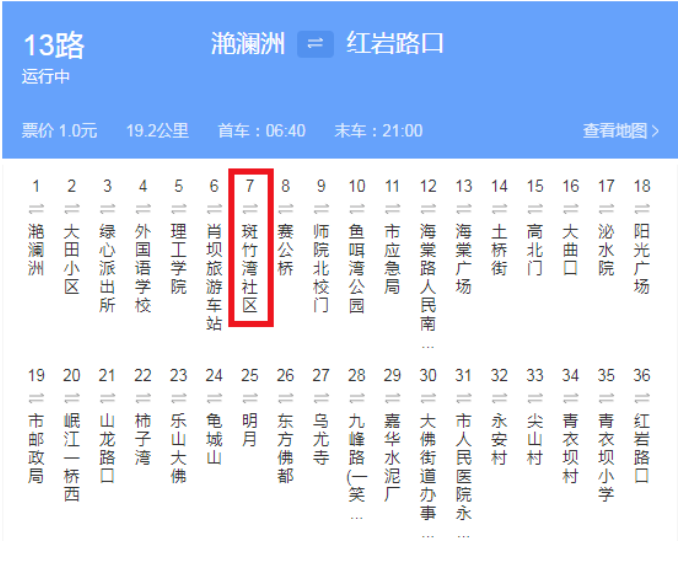Screen dimensions: 679x562
Task: Select stop 19 市邮政局
Action: click(36, 448)
